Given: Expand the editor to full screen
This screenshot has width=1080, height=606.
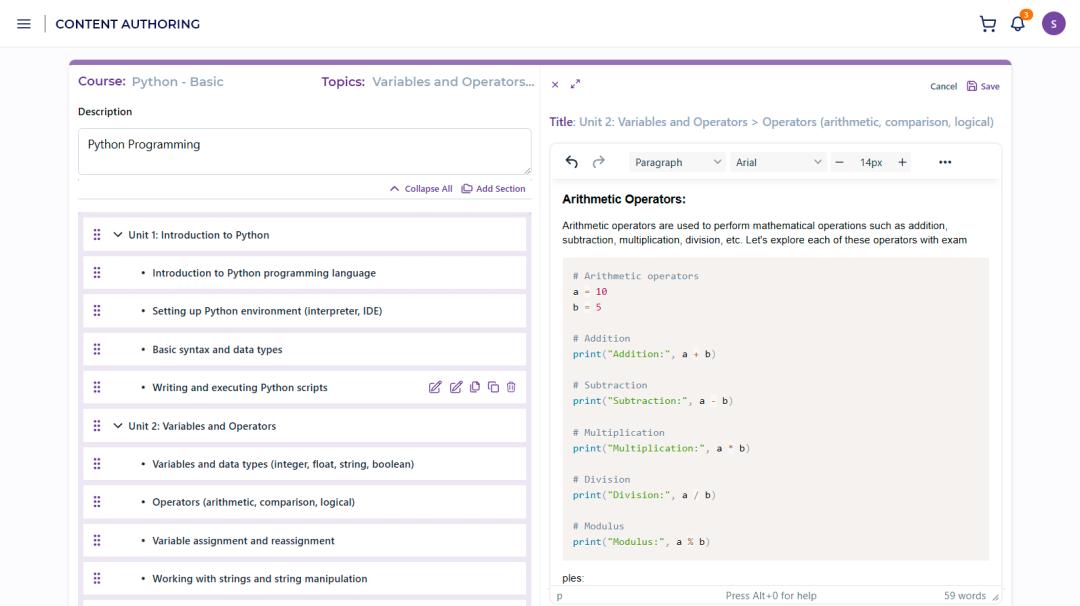Looking at the screenshot, I should 575,84.
